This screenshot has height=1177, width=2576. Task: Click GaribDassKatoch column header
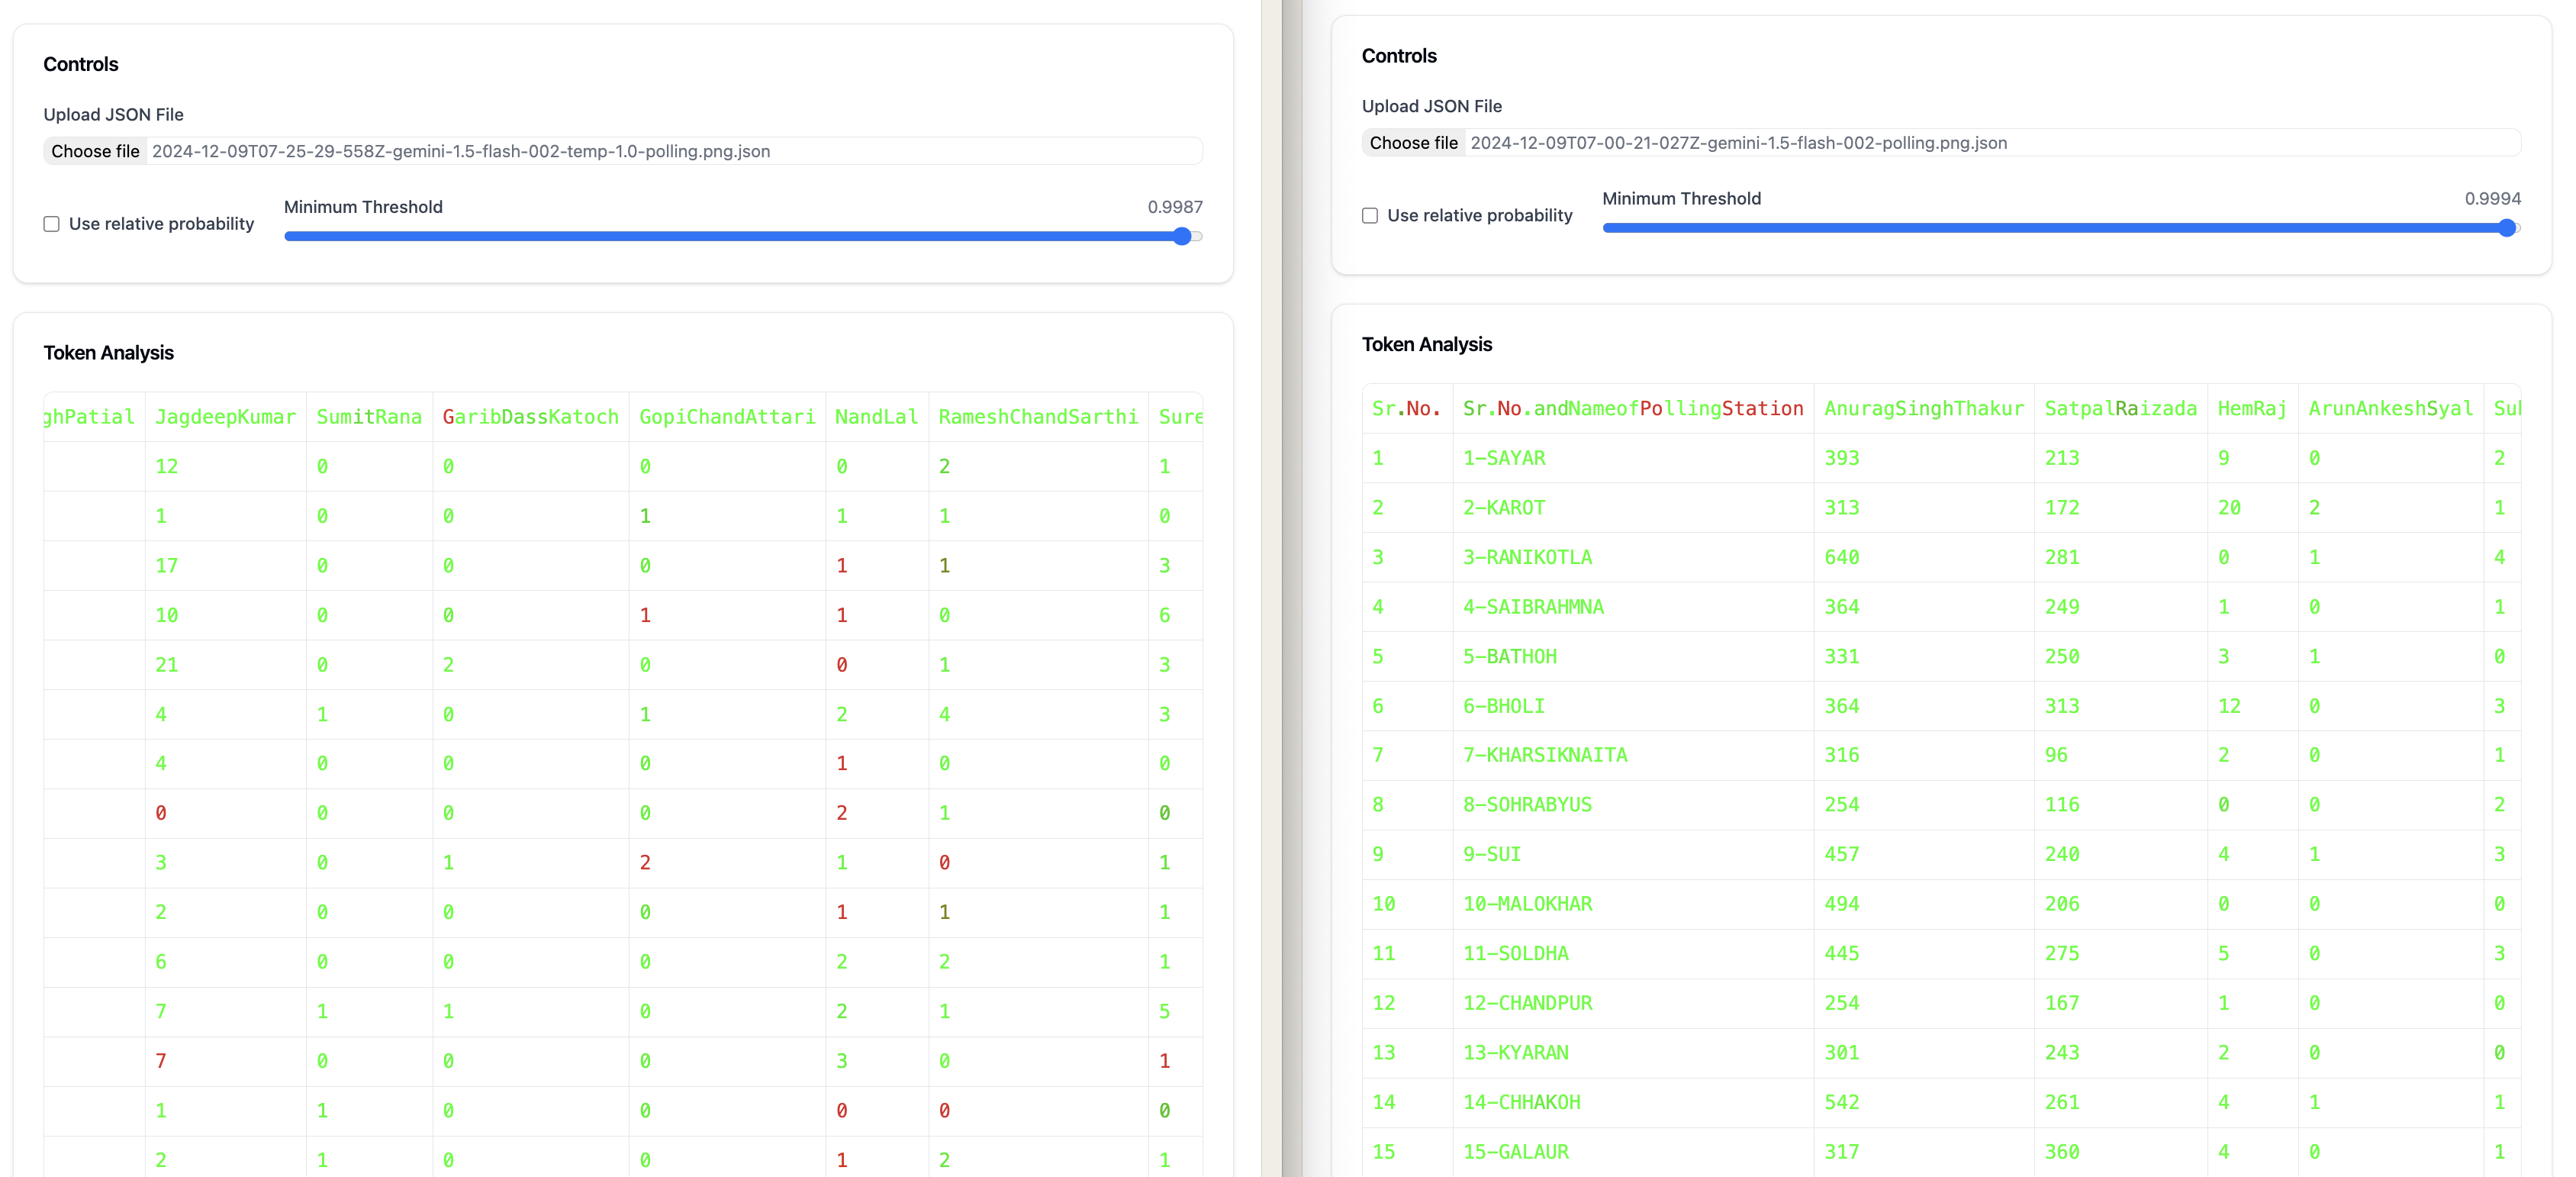(x=530, y=417)
